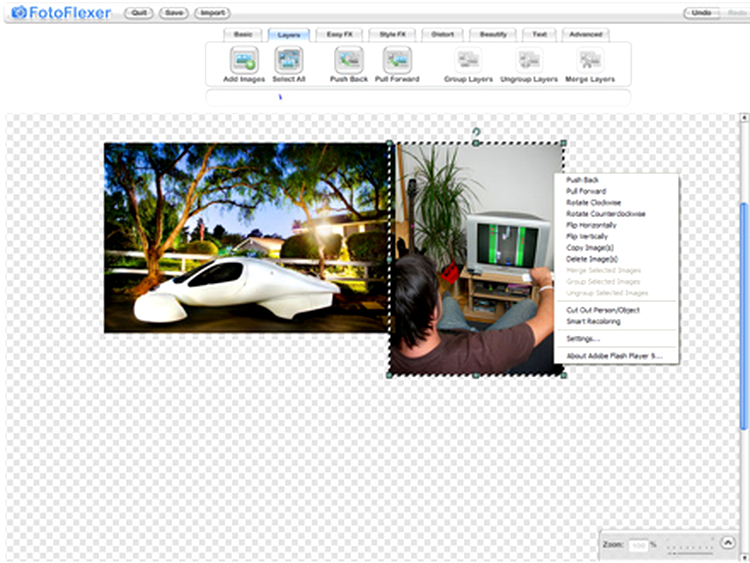Click the Undo button
Screen dimensions: 750x563
[701, 13]
